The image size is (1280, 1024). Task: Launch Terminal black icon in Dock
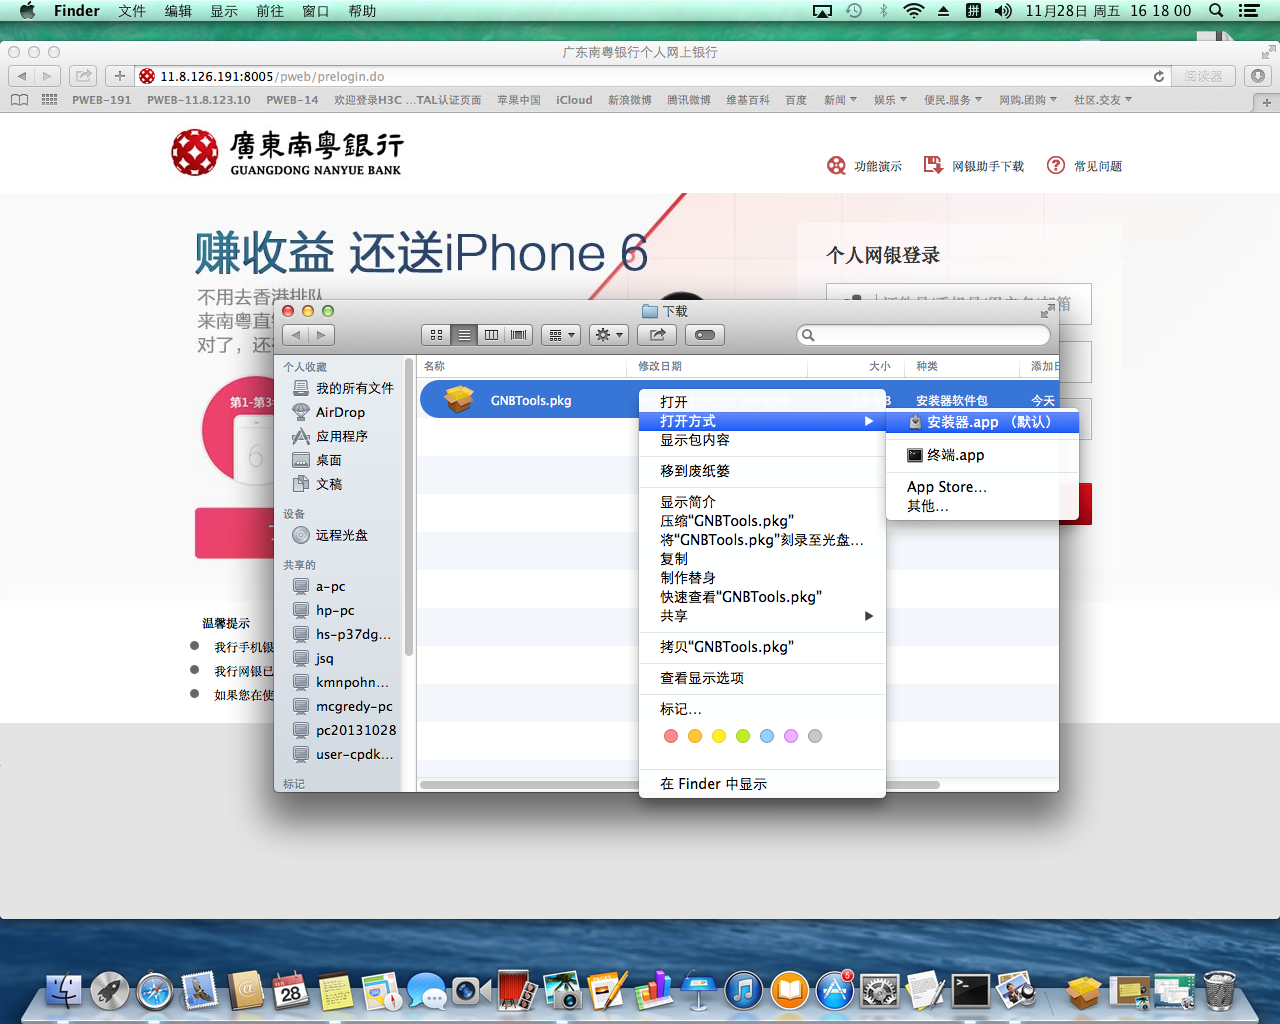click(x=970, y=991)
